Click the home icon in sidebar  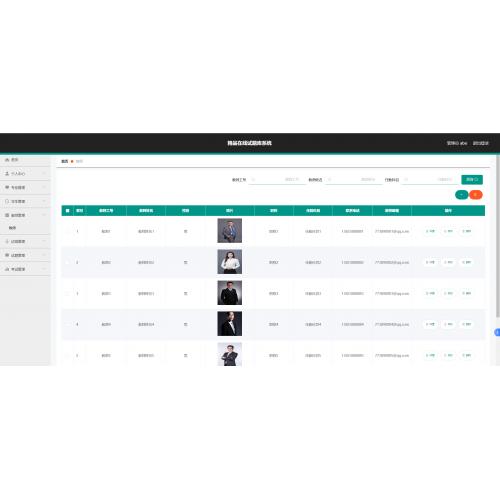[7, 160]
